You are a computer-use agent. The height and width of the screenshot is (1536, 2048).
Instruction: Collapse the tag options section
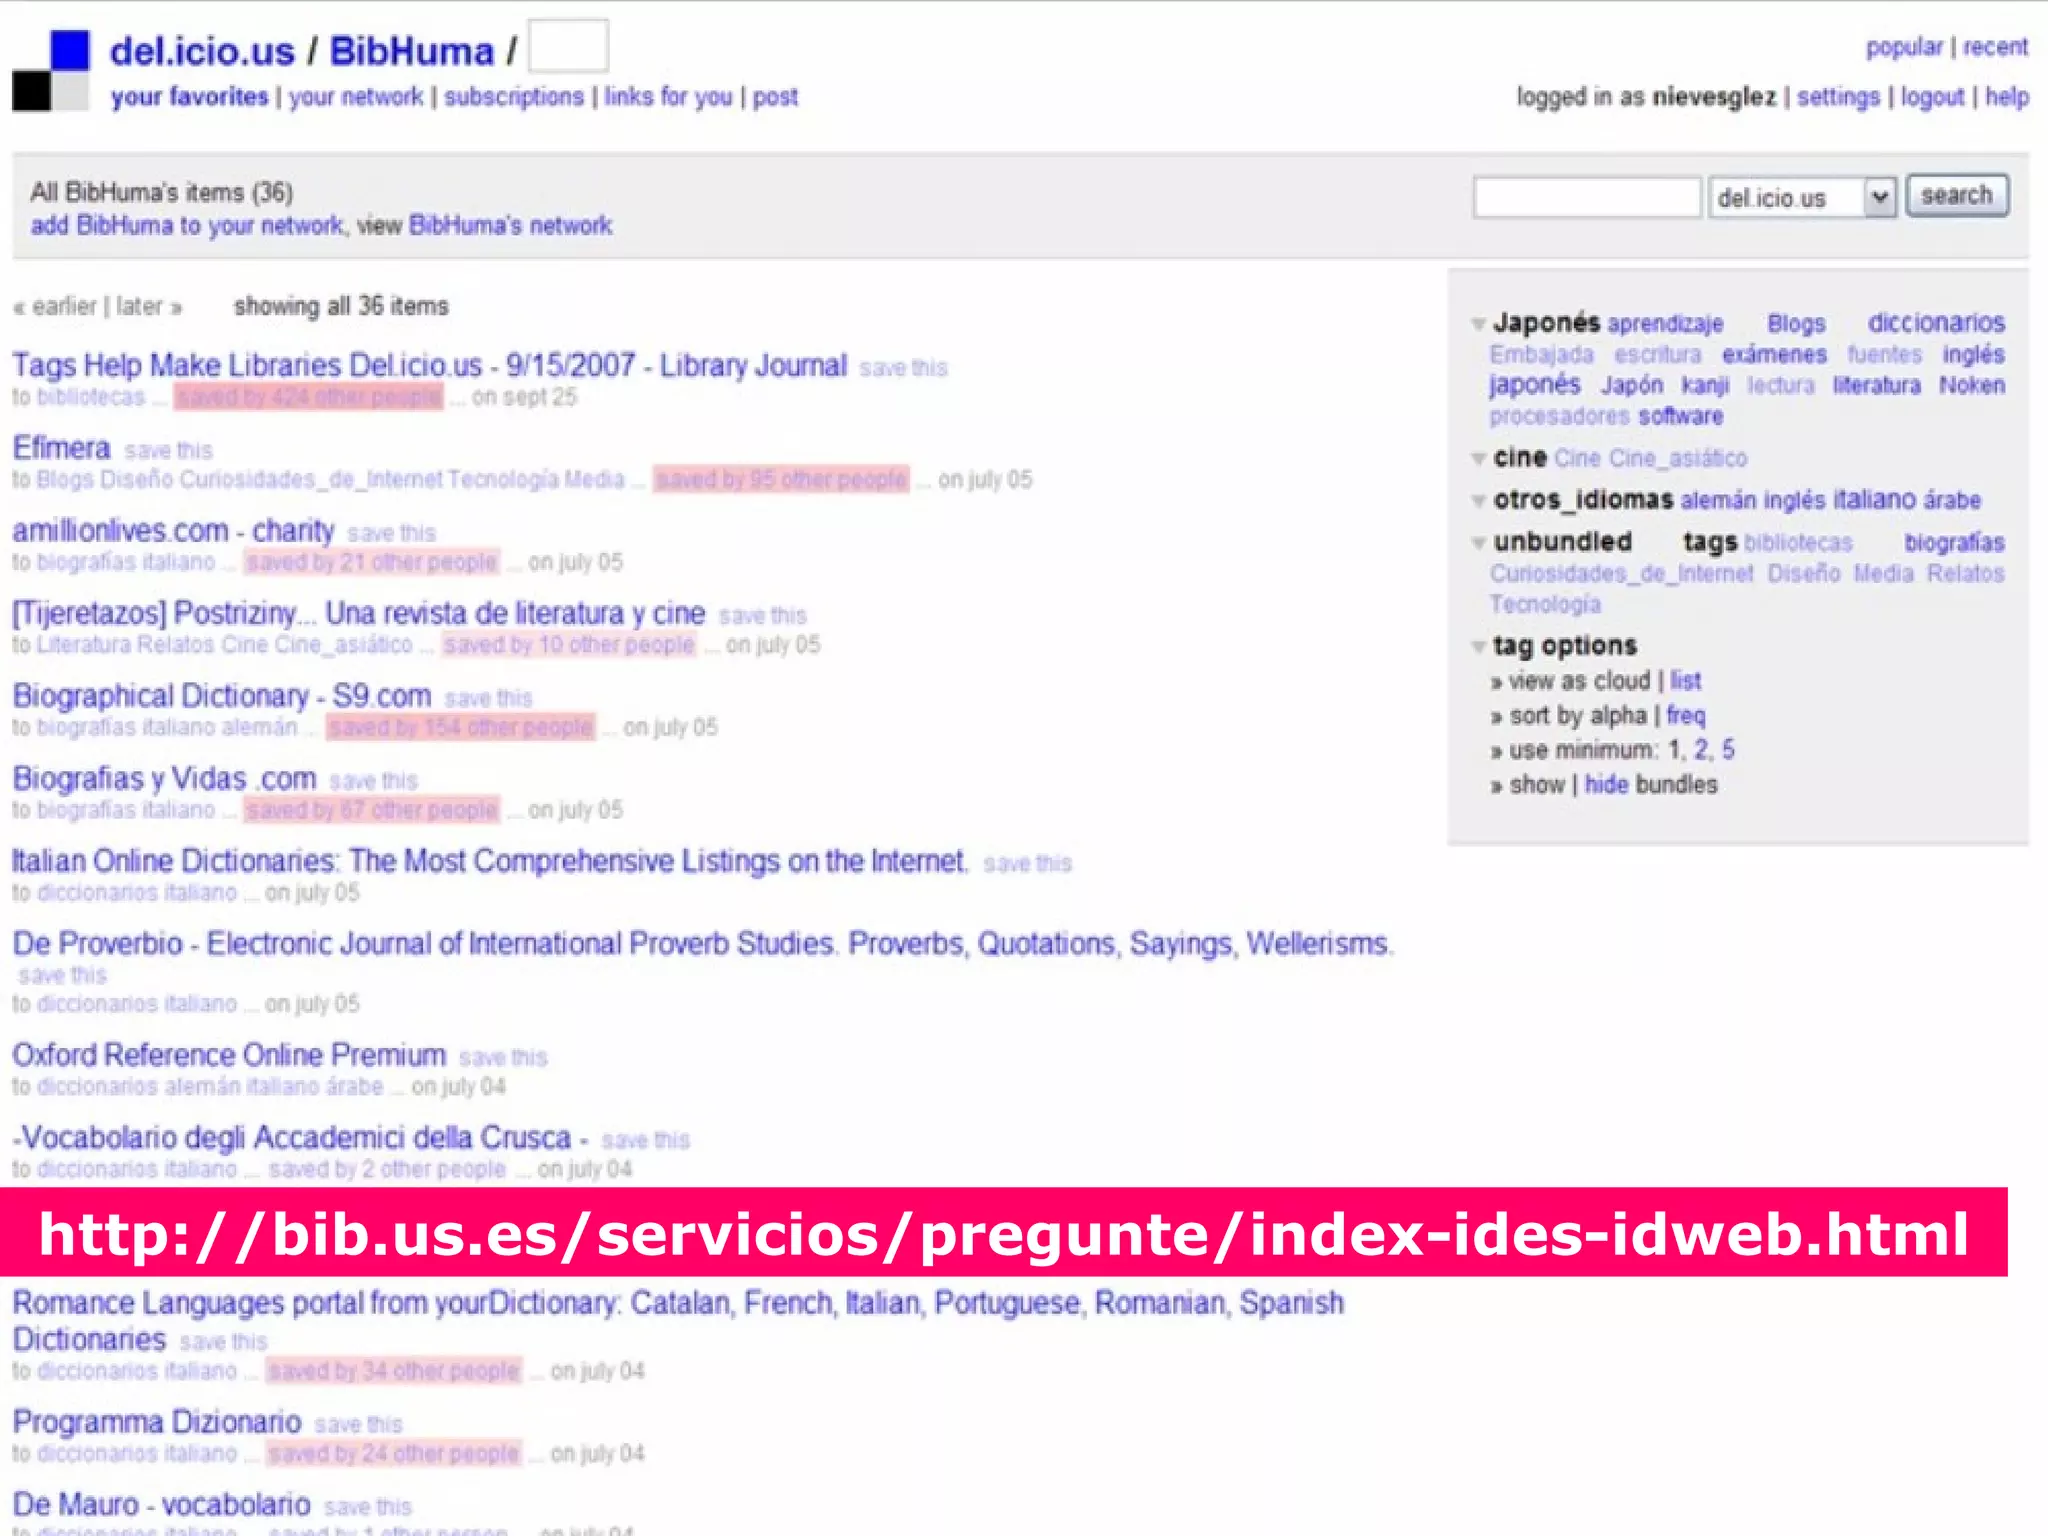1478,647
